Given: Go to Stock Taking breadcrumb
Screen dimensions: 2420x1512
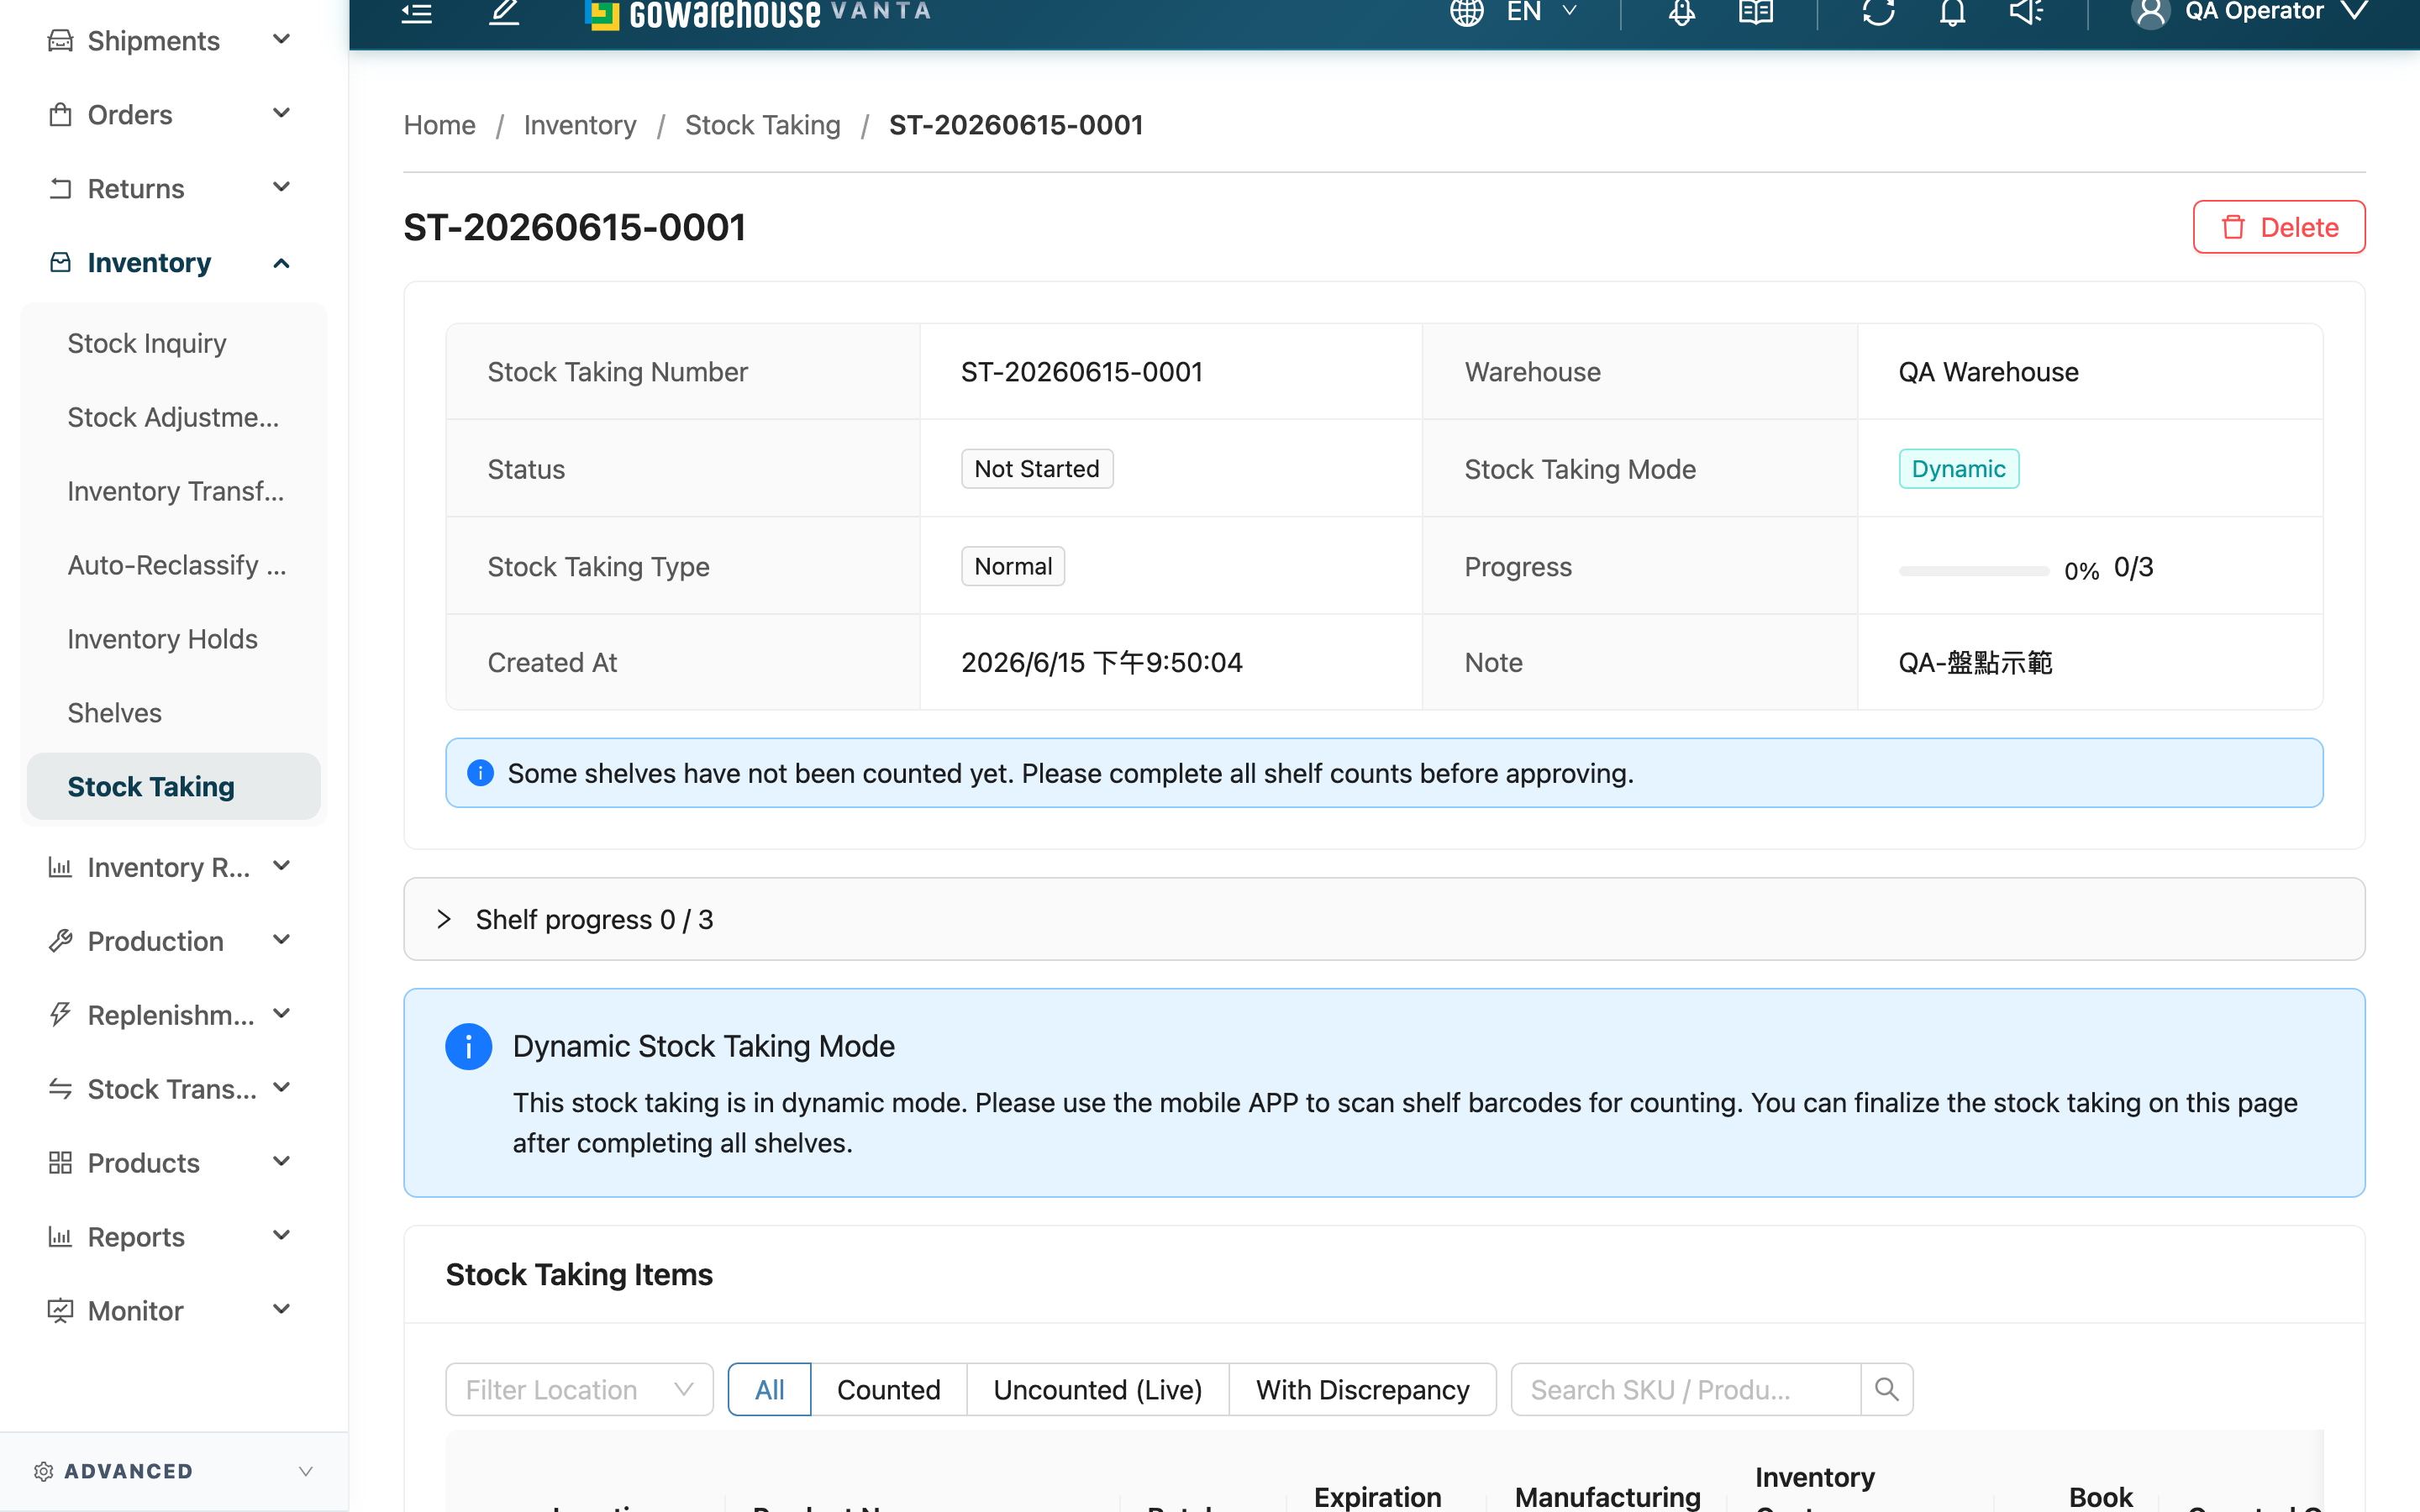Looking at the screenshot, I should pyautogui.click(x=762, y=125).
